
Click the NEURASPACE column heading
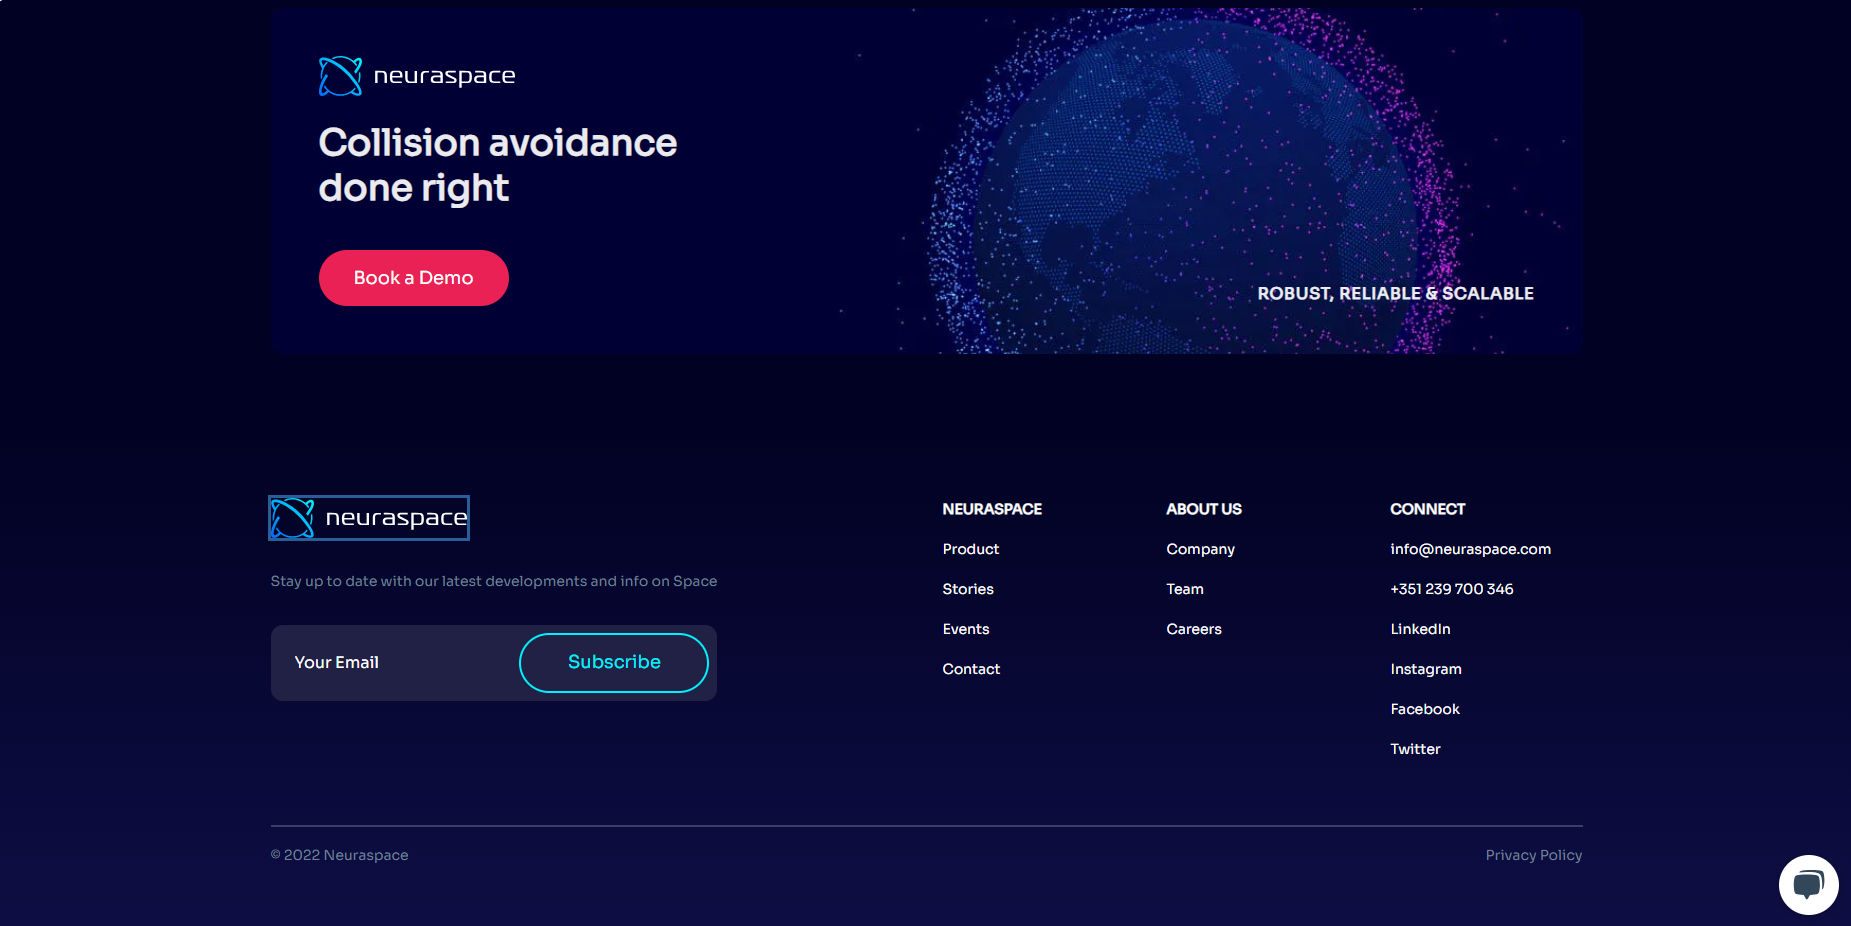click(x=992, y=509)
